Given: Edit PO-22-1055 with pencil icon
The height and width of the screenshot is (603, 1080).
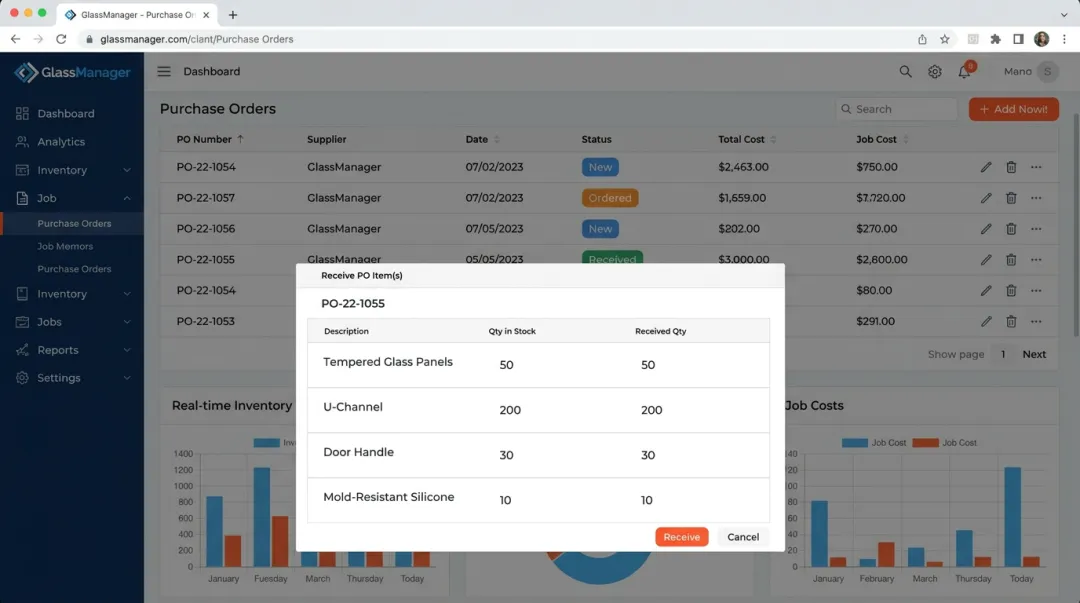Looking at the screenshot, I should 986,260.
